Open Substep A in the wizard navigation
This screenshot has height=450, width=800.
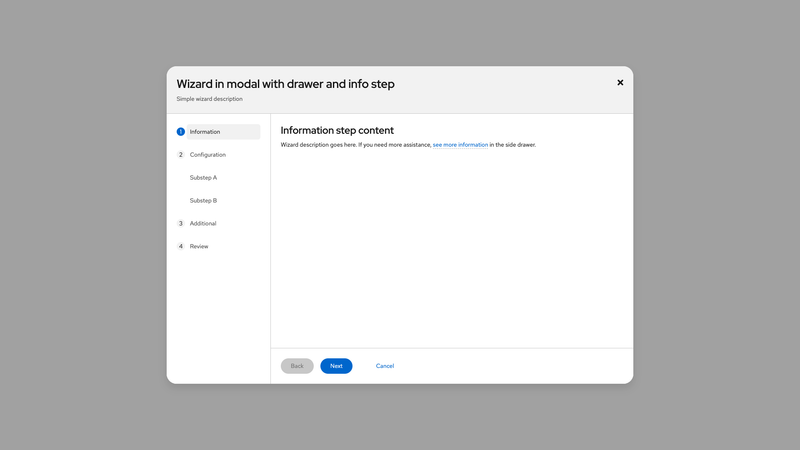click(204, 178)
